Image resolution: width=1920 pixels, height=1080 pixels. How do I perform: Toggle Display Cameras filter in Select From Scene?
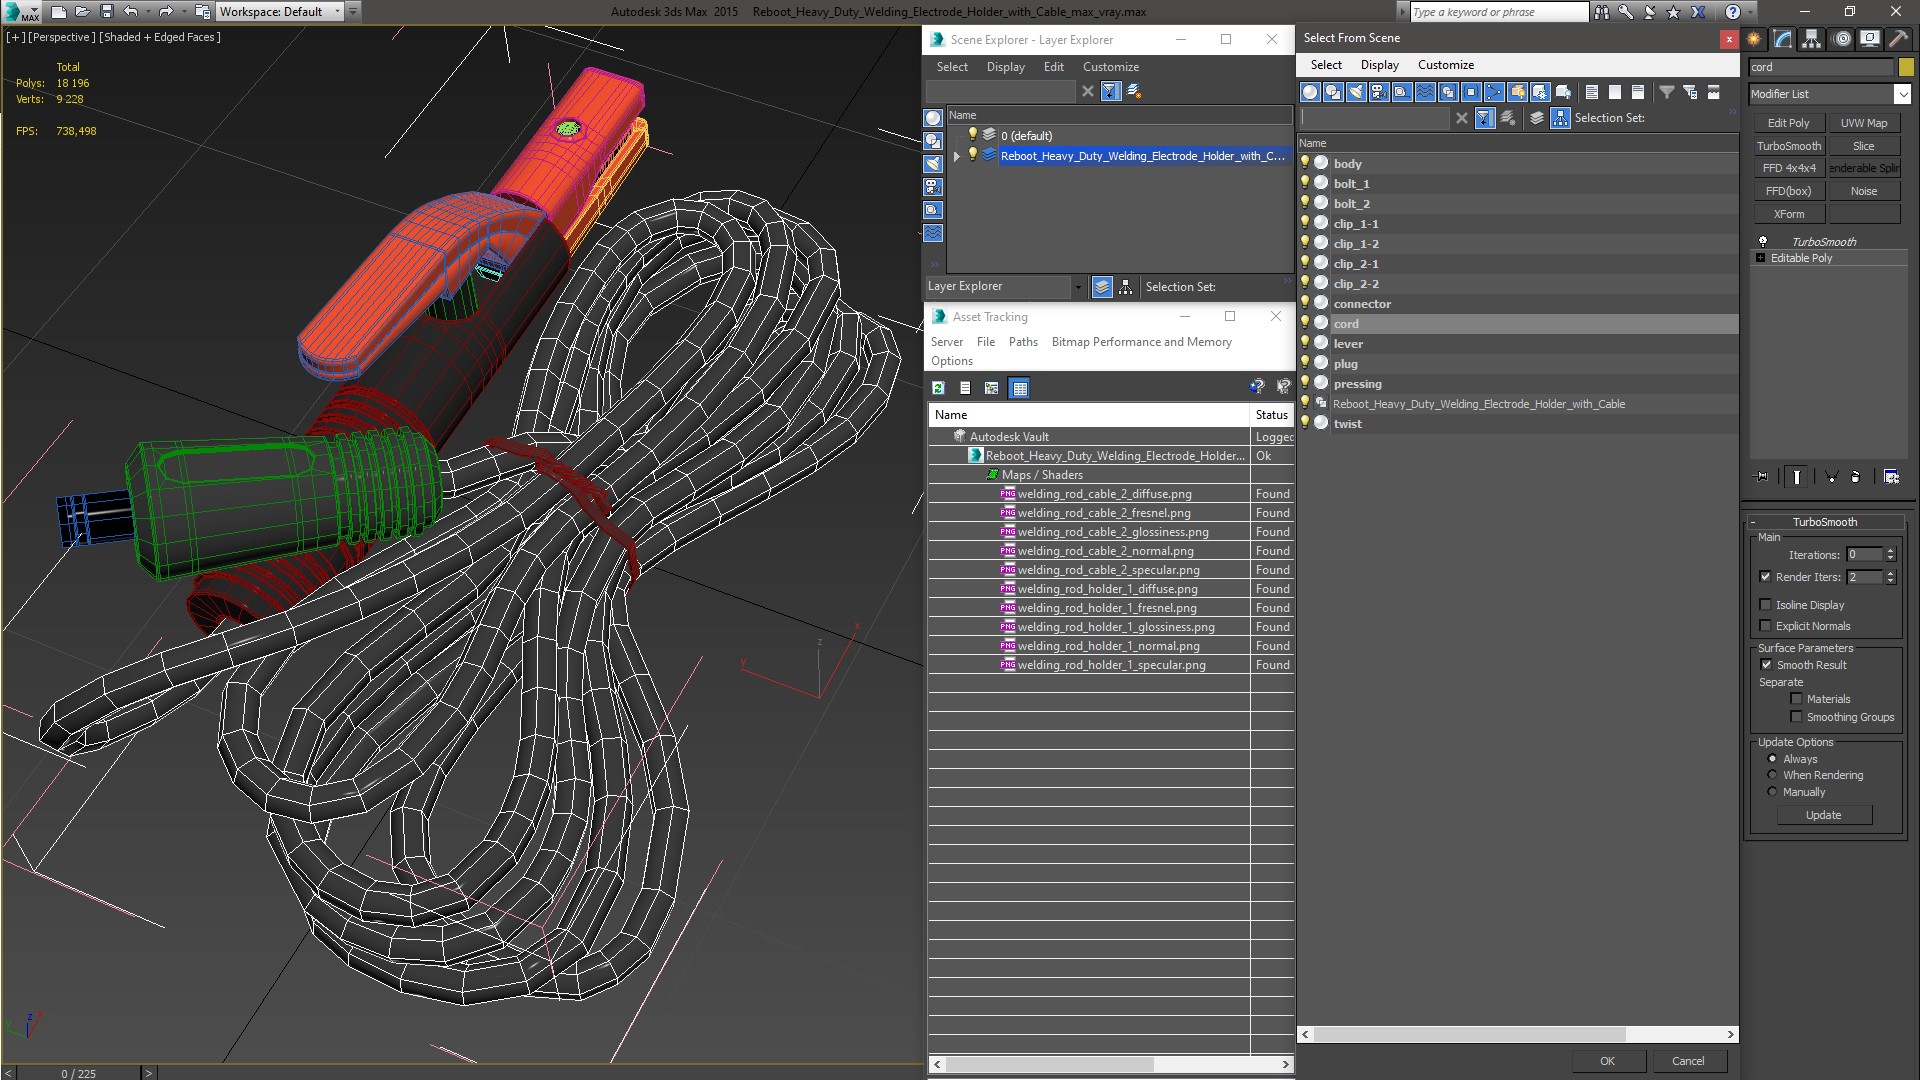1379,92
